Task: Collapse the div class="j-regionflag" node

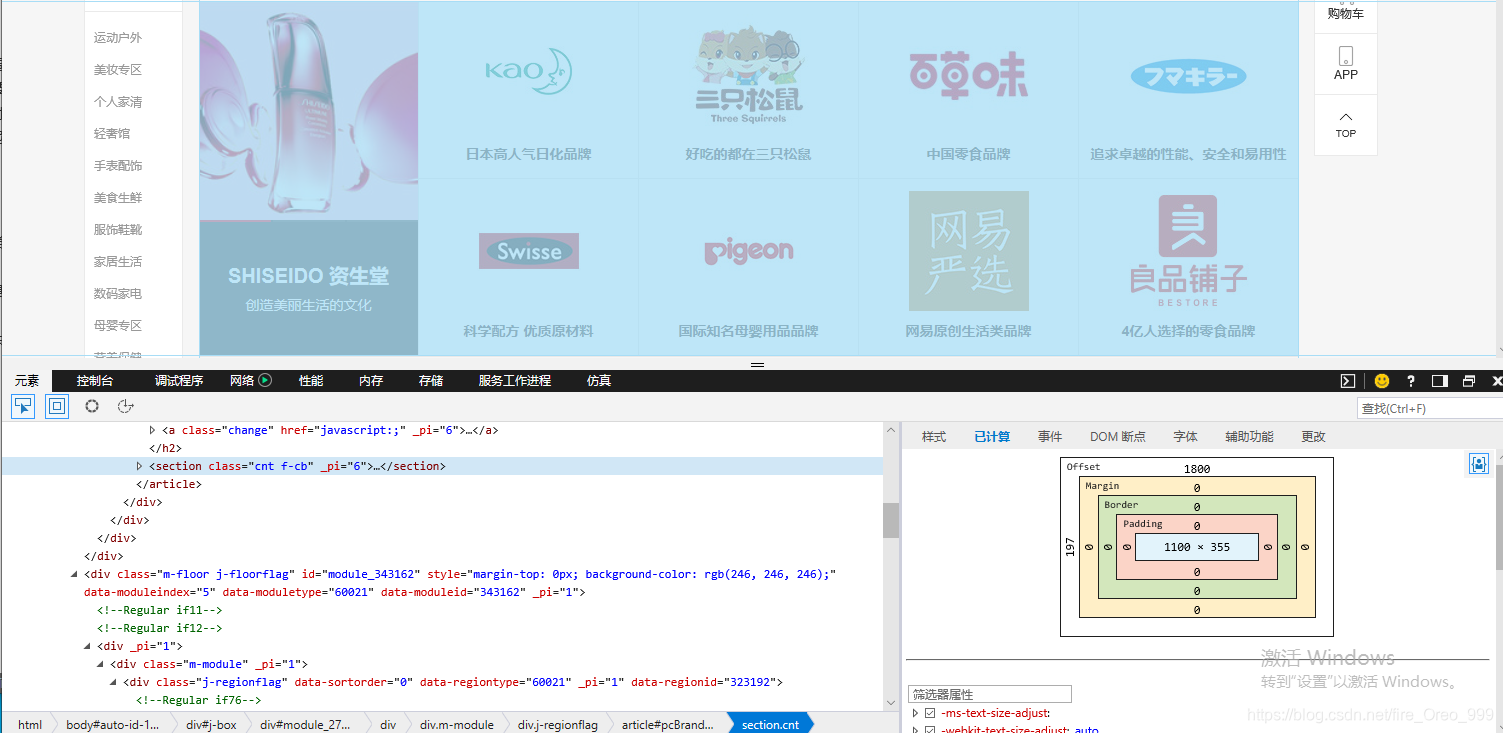Action: [113, 682]
